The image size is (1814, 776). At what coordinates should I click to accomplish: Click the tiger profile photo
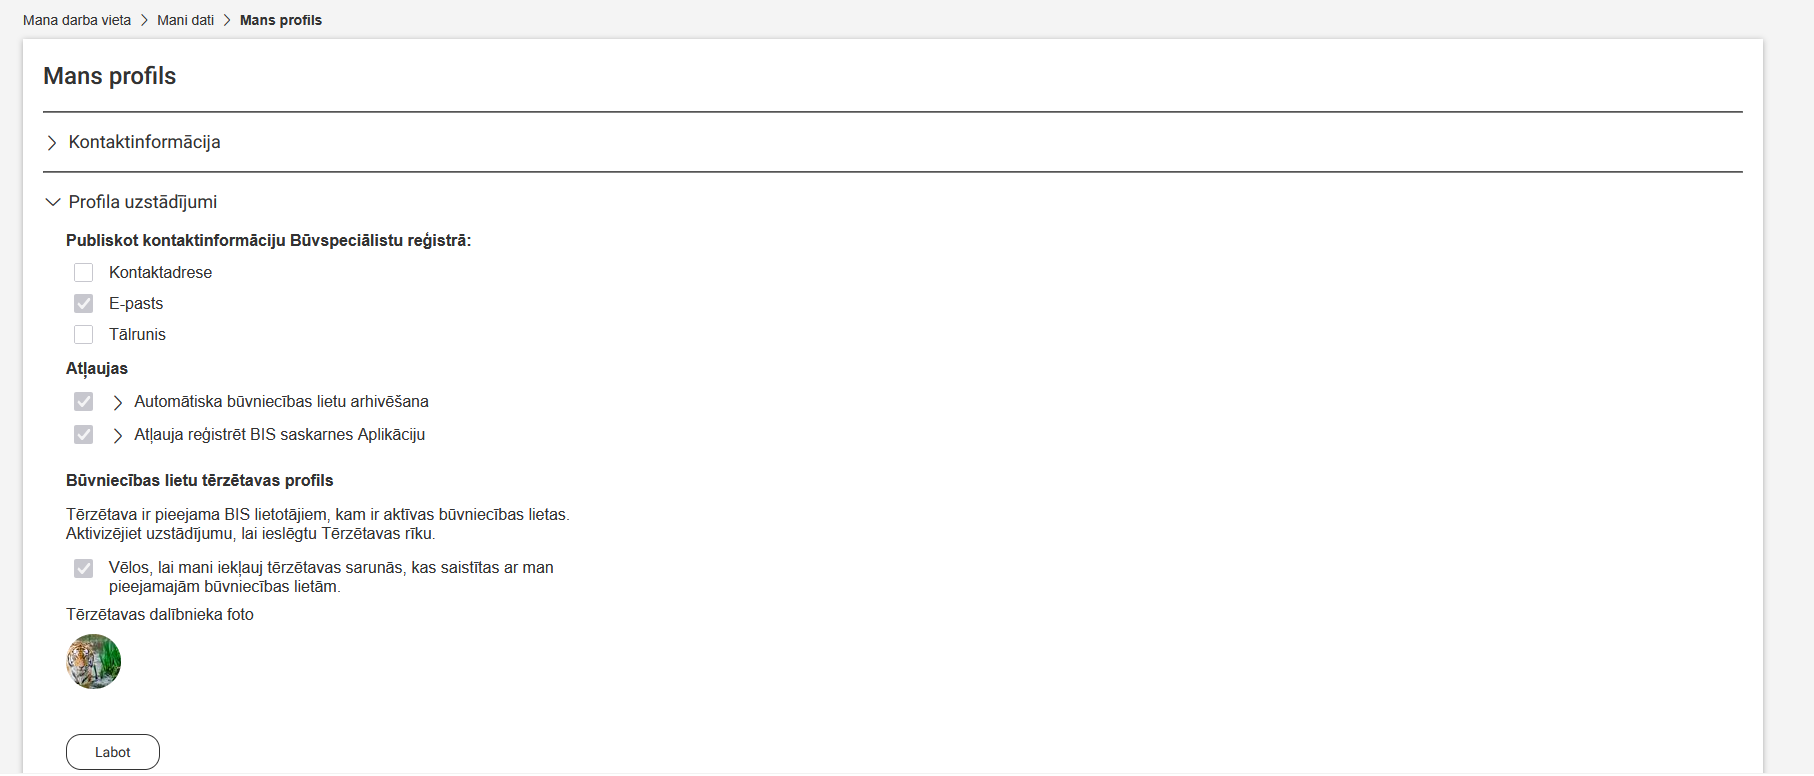coord(94,662)
